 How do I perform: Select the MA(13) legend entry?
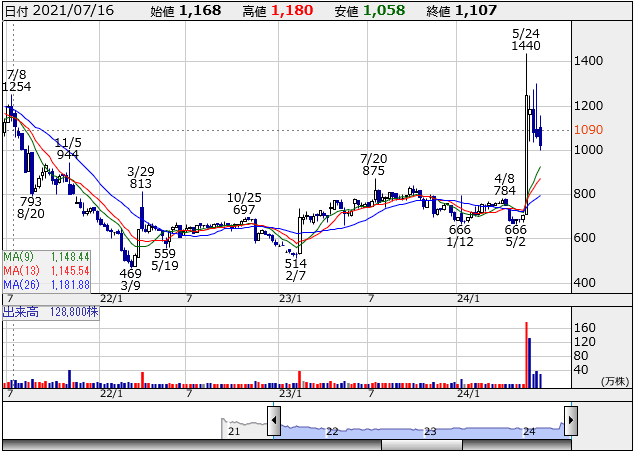point(46,271)
